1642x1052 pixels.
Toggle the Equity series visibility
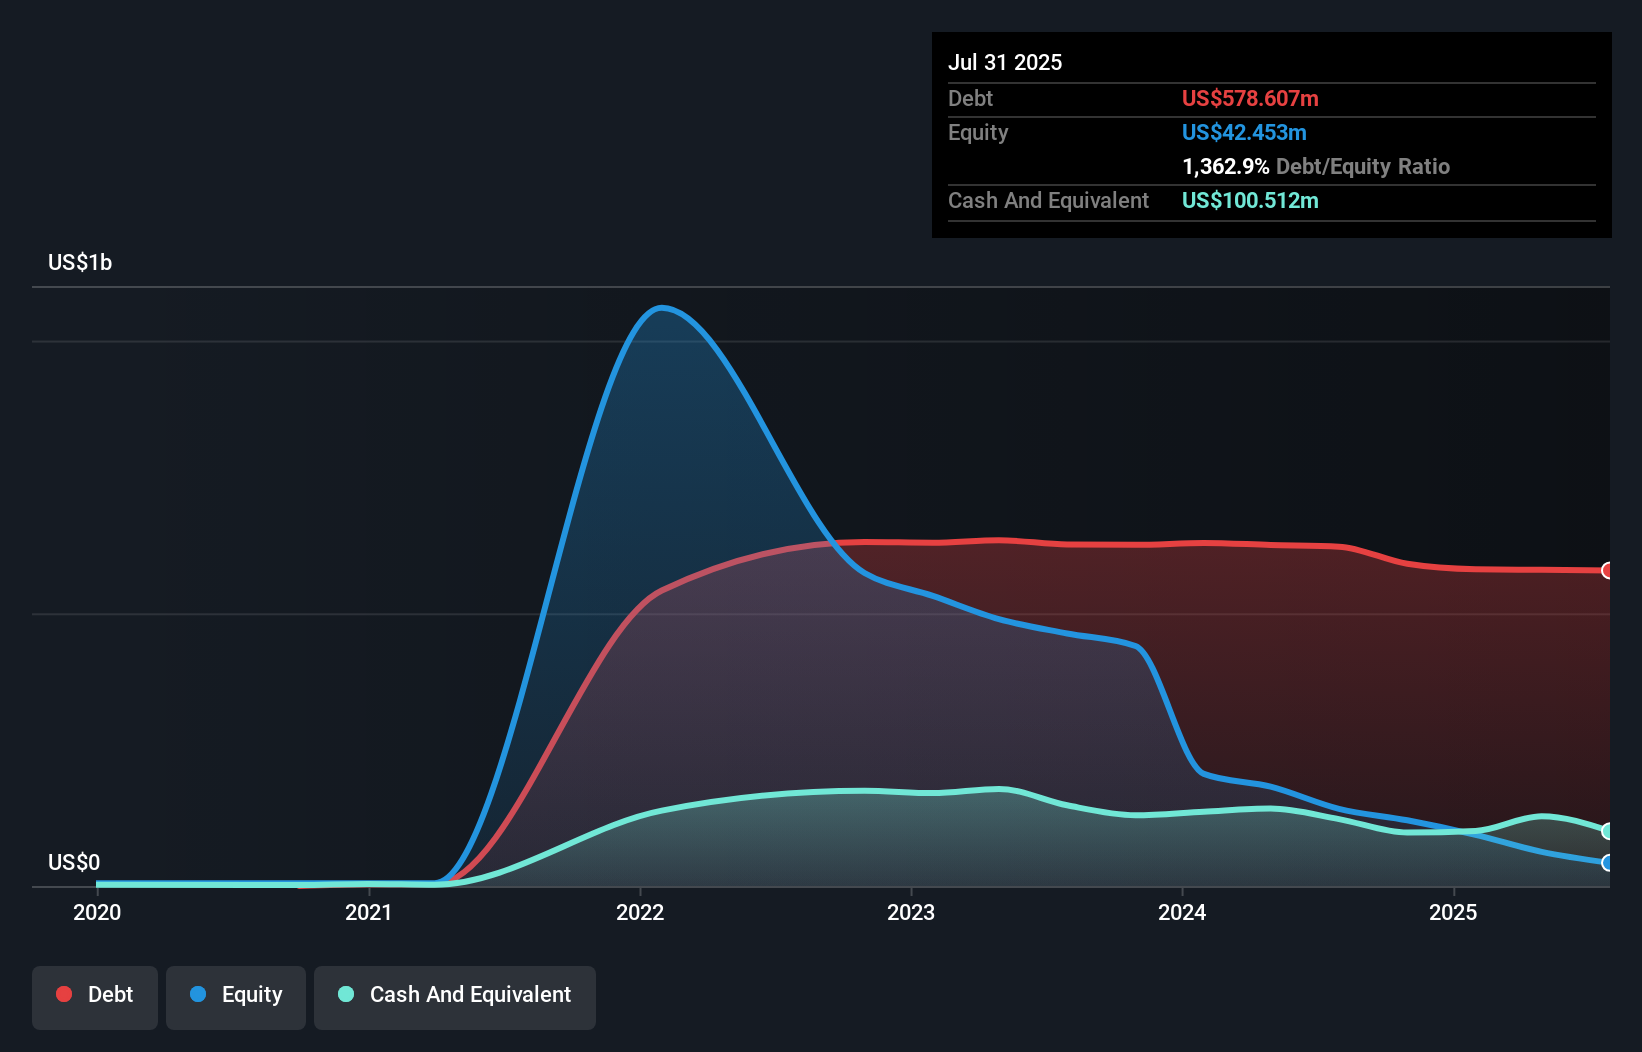(x=236, y=995)
